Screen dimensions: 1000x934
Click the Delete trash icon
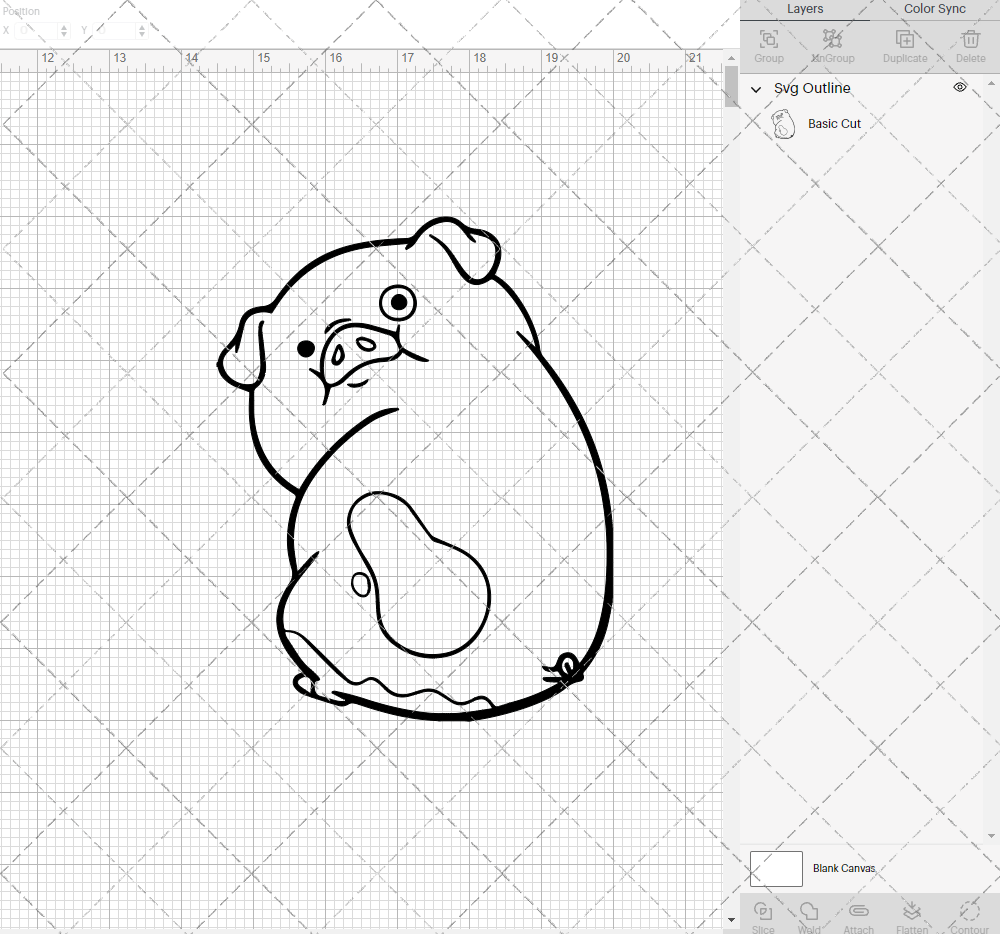click(970, 39)
